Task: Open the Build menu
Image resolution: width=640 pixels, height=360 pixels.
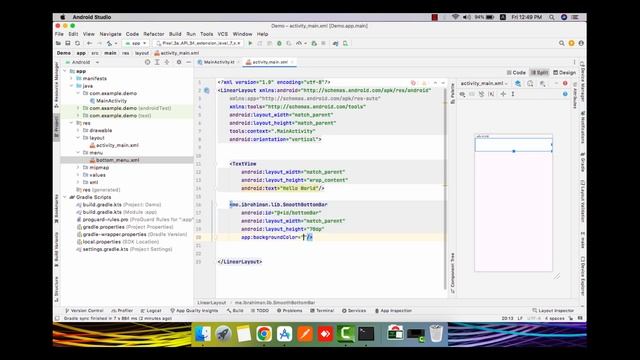Action: [x=175, y=34]
